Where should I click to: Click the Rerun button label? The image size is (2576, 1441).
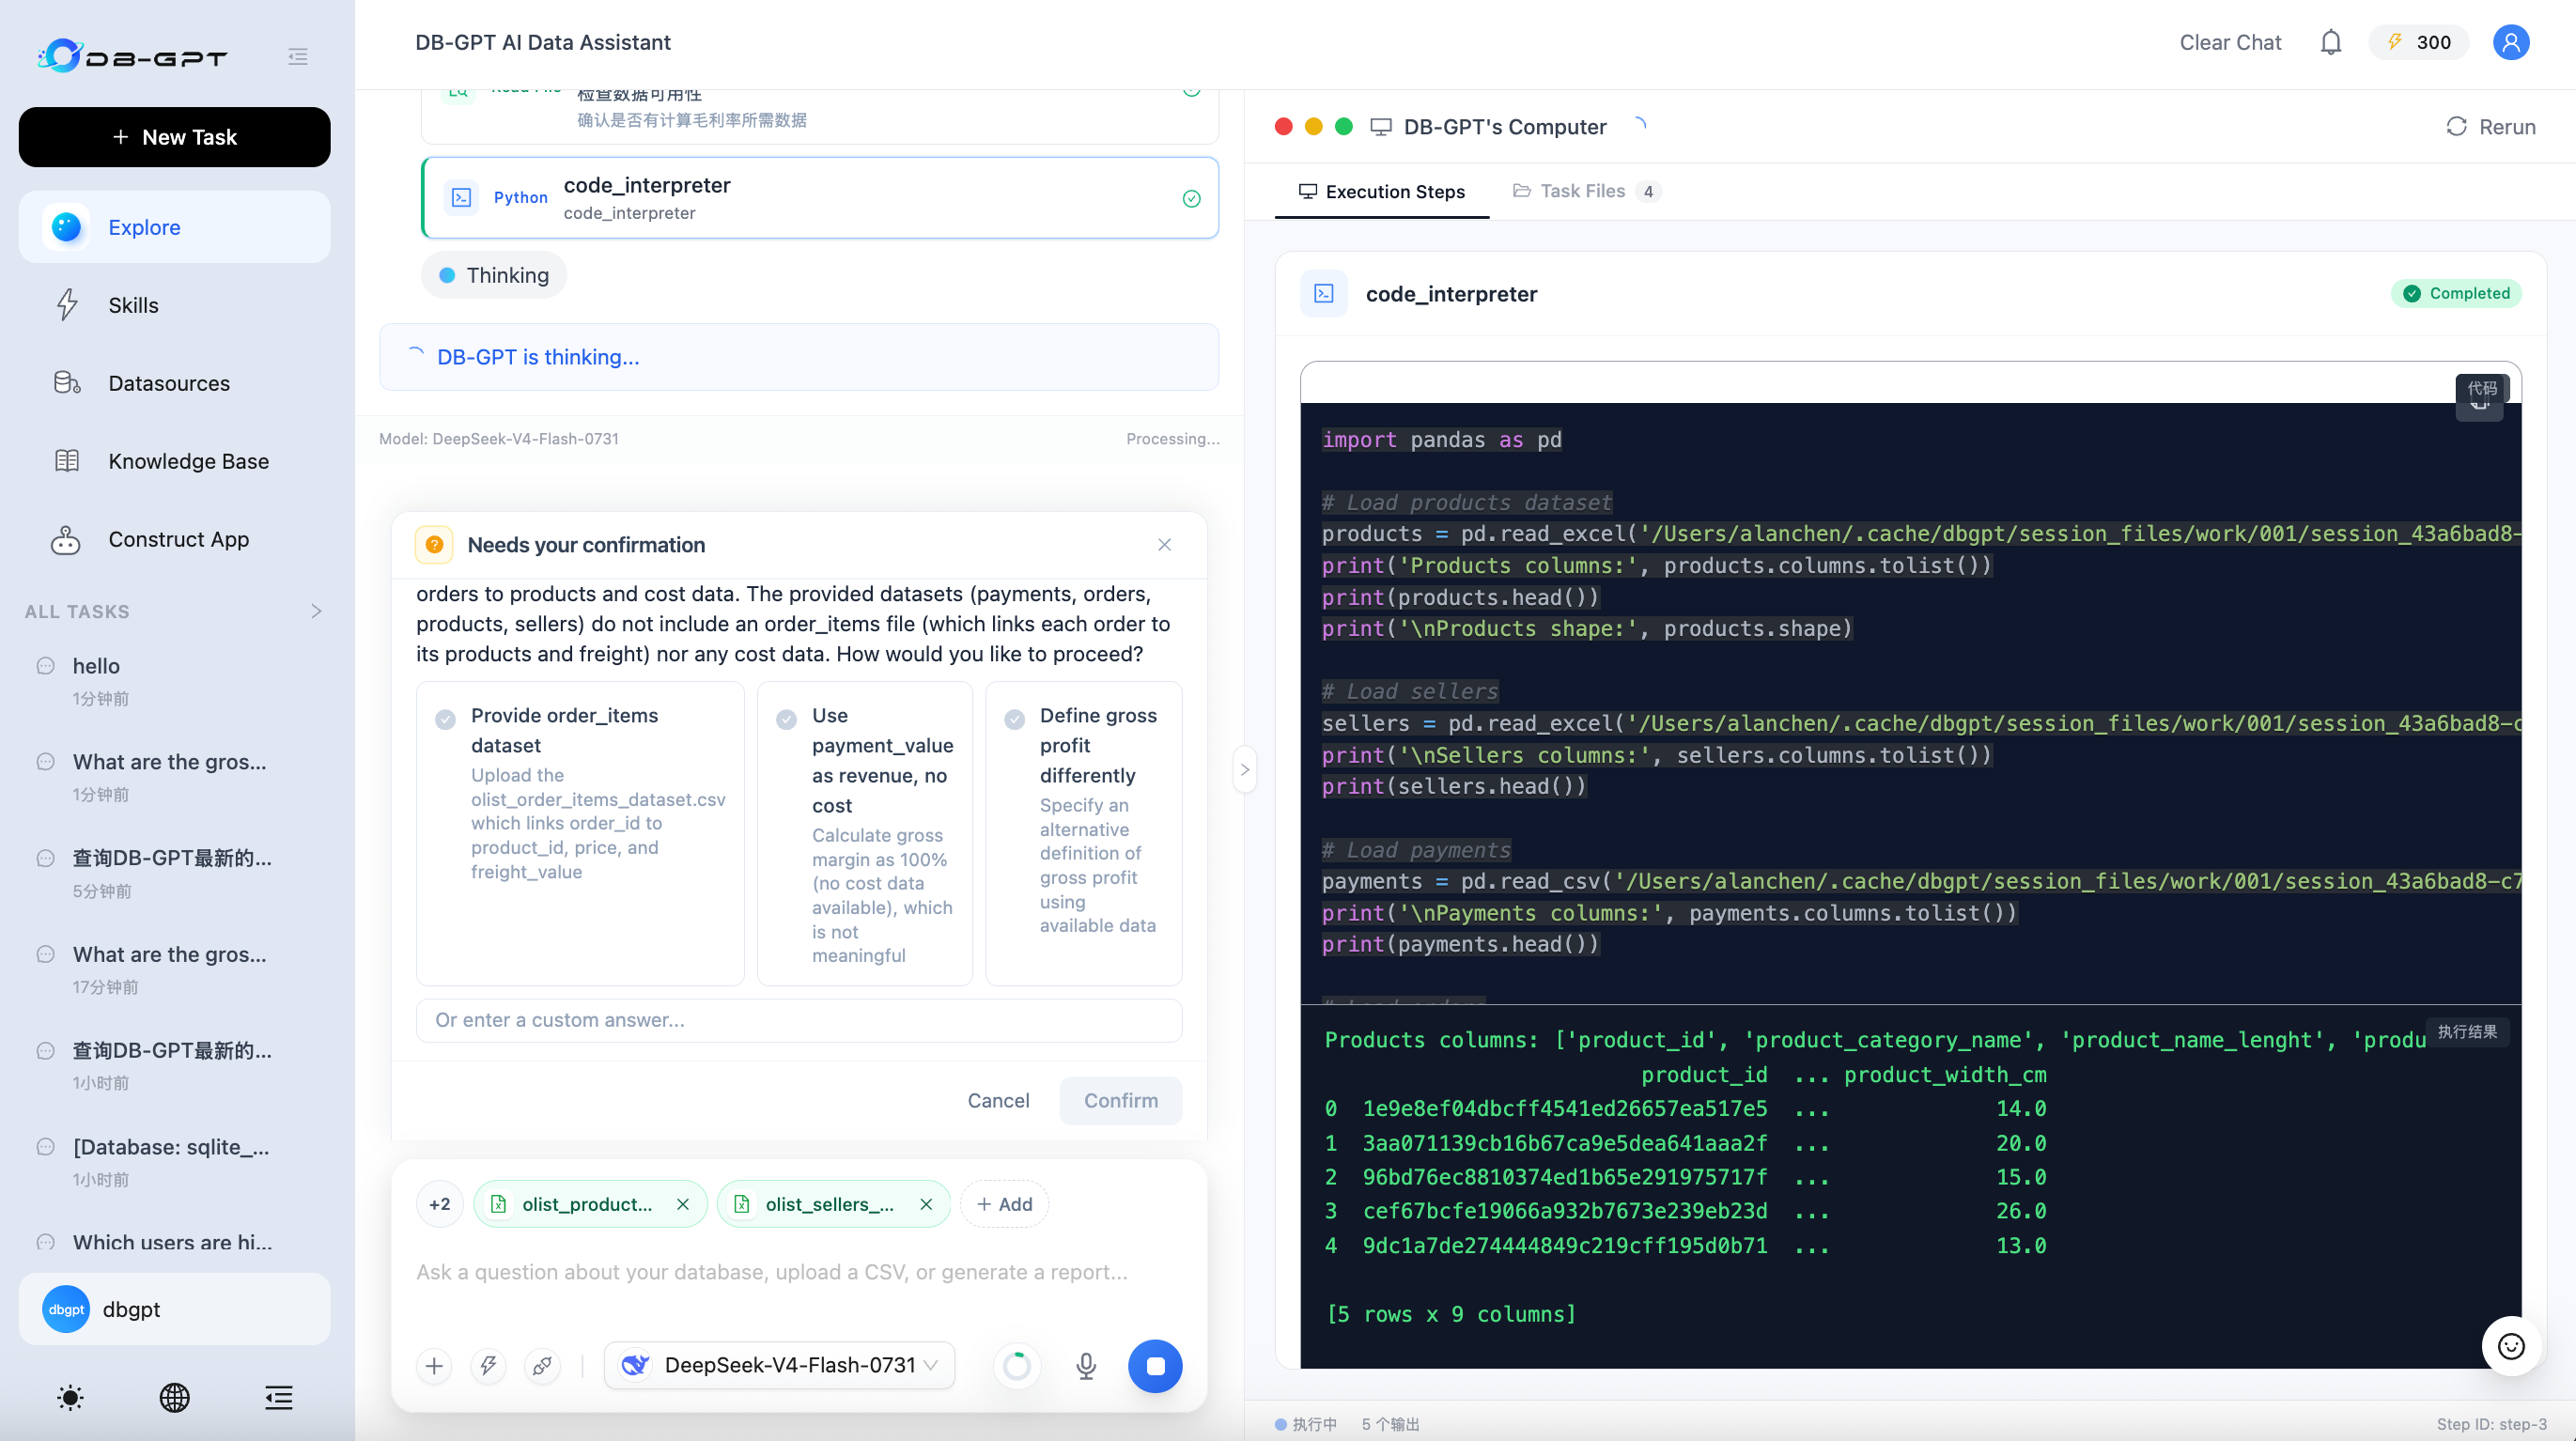pos(2507,127)
